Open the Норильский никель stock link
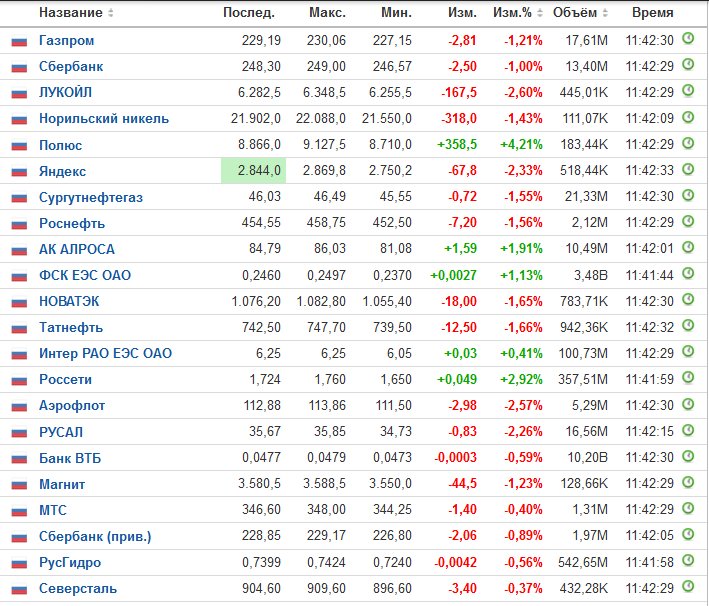The width and height of the screenshot is (709, 606). click(x=104, y=119)
